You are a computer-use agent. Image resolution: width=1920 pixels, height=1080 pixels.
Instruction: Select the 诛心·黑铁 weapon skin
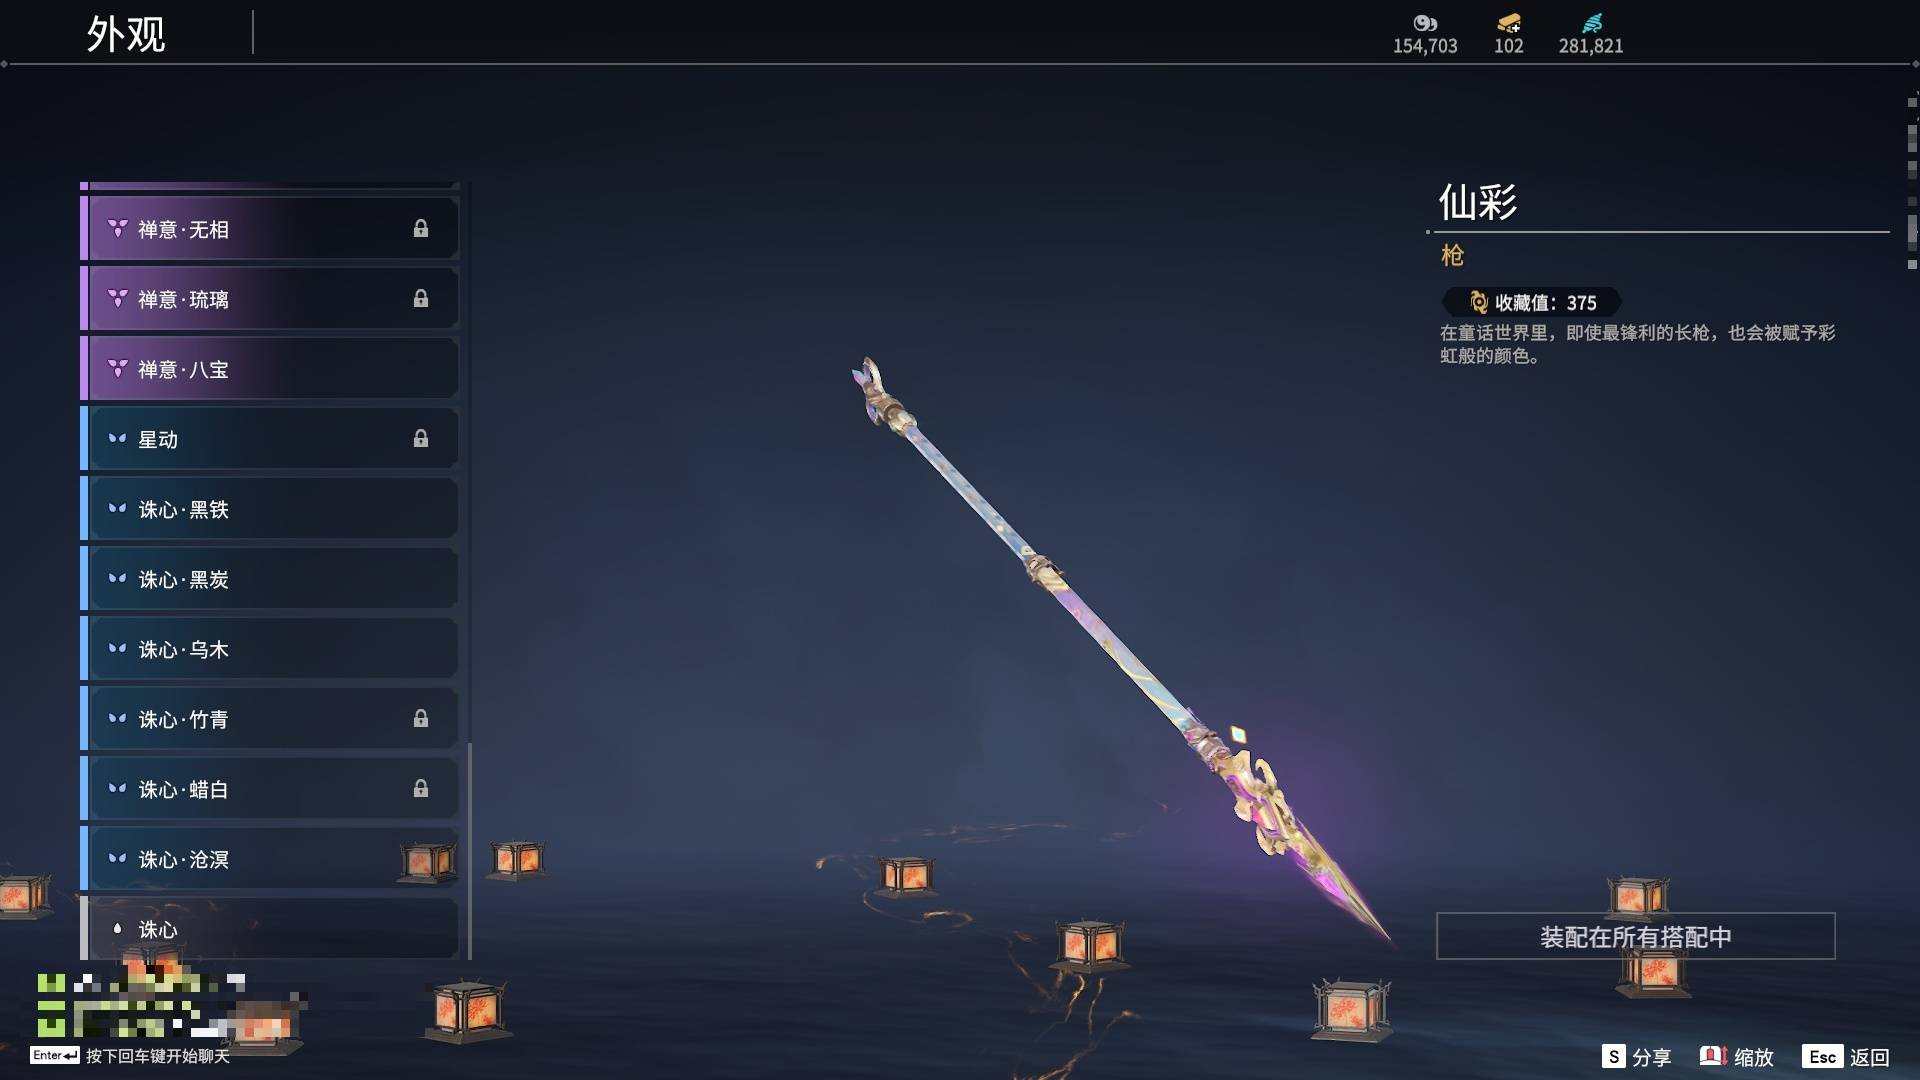[x=270, y=509]
